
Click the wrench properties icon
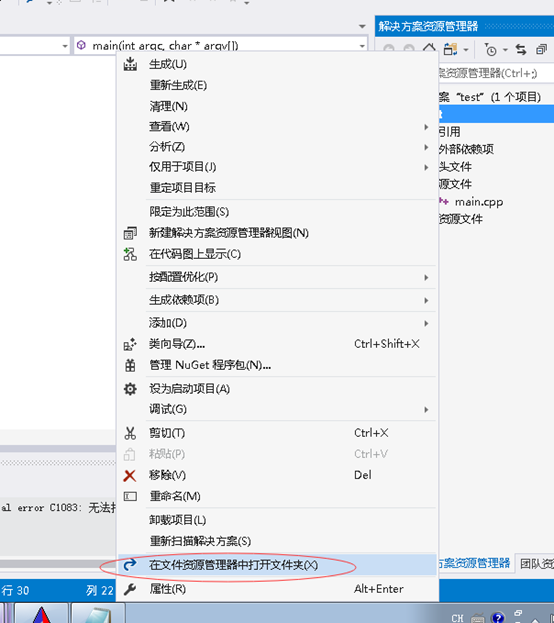pyautogui.click(x=130, y=589)
